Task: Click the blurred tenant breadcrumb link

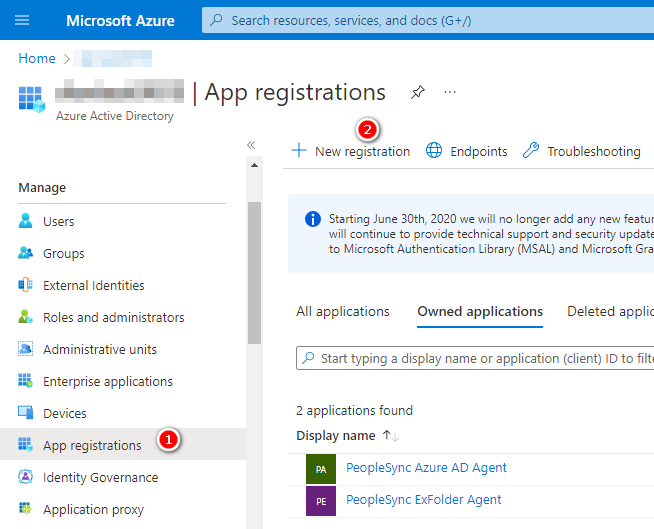Action: point(112,58)
